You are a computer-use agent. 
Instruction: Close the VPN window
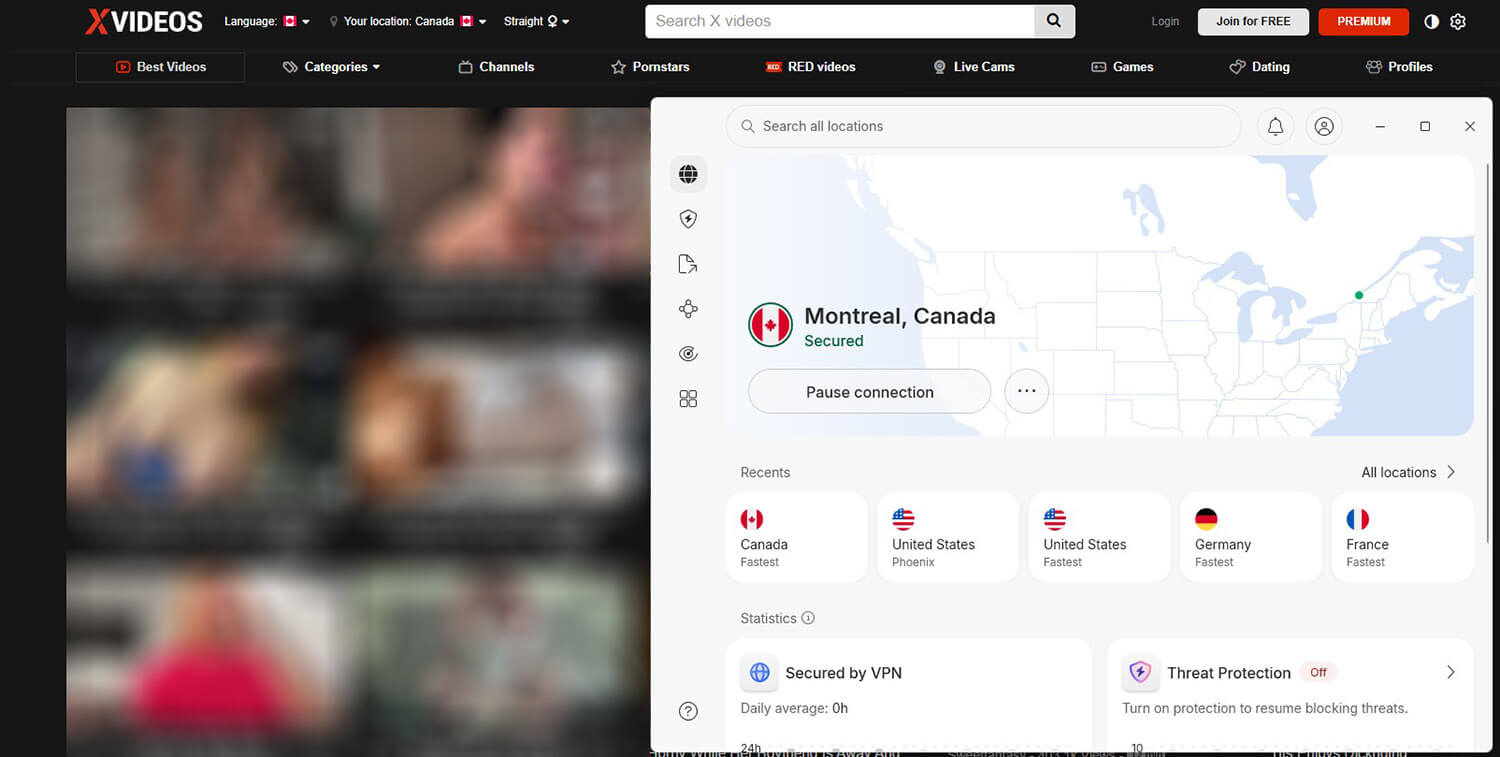pos(1470,126)
